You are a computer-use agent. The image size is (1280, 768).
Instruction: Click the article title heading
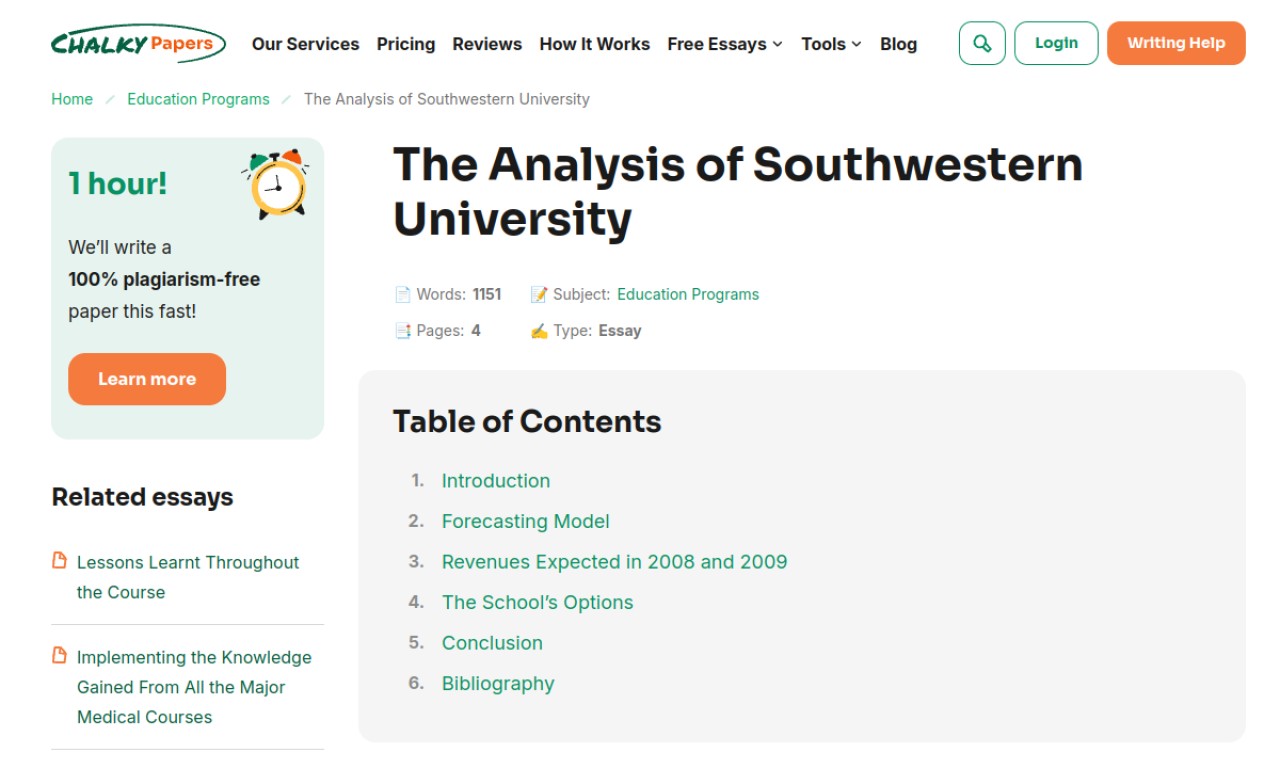pyautogui.click(x=737, y=192)
